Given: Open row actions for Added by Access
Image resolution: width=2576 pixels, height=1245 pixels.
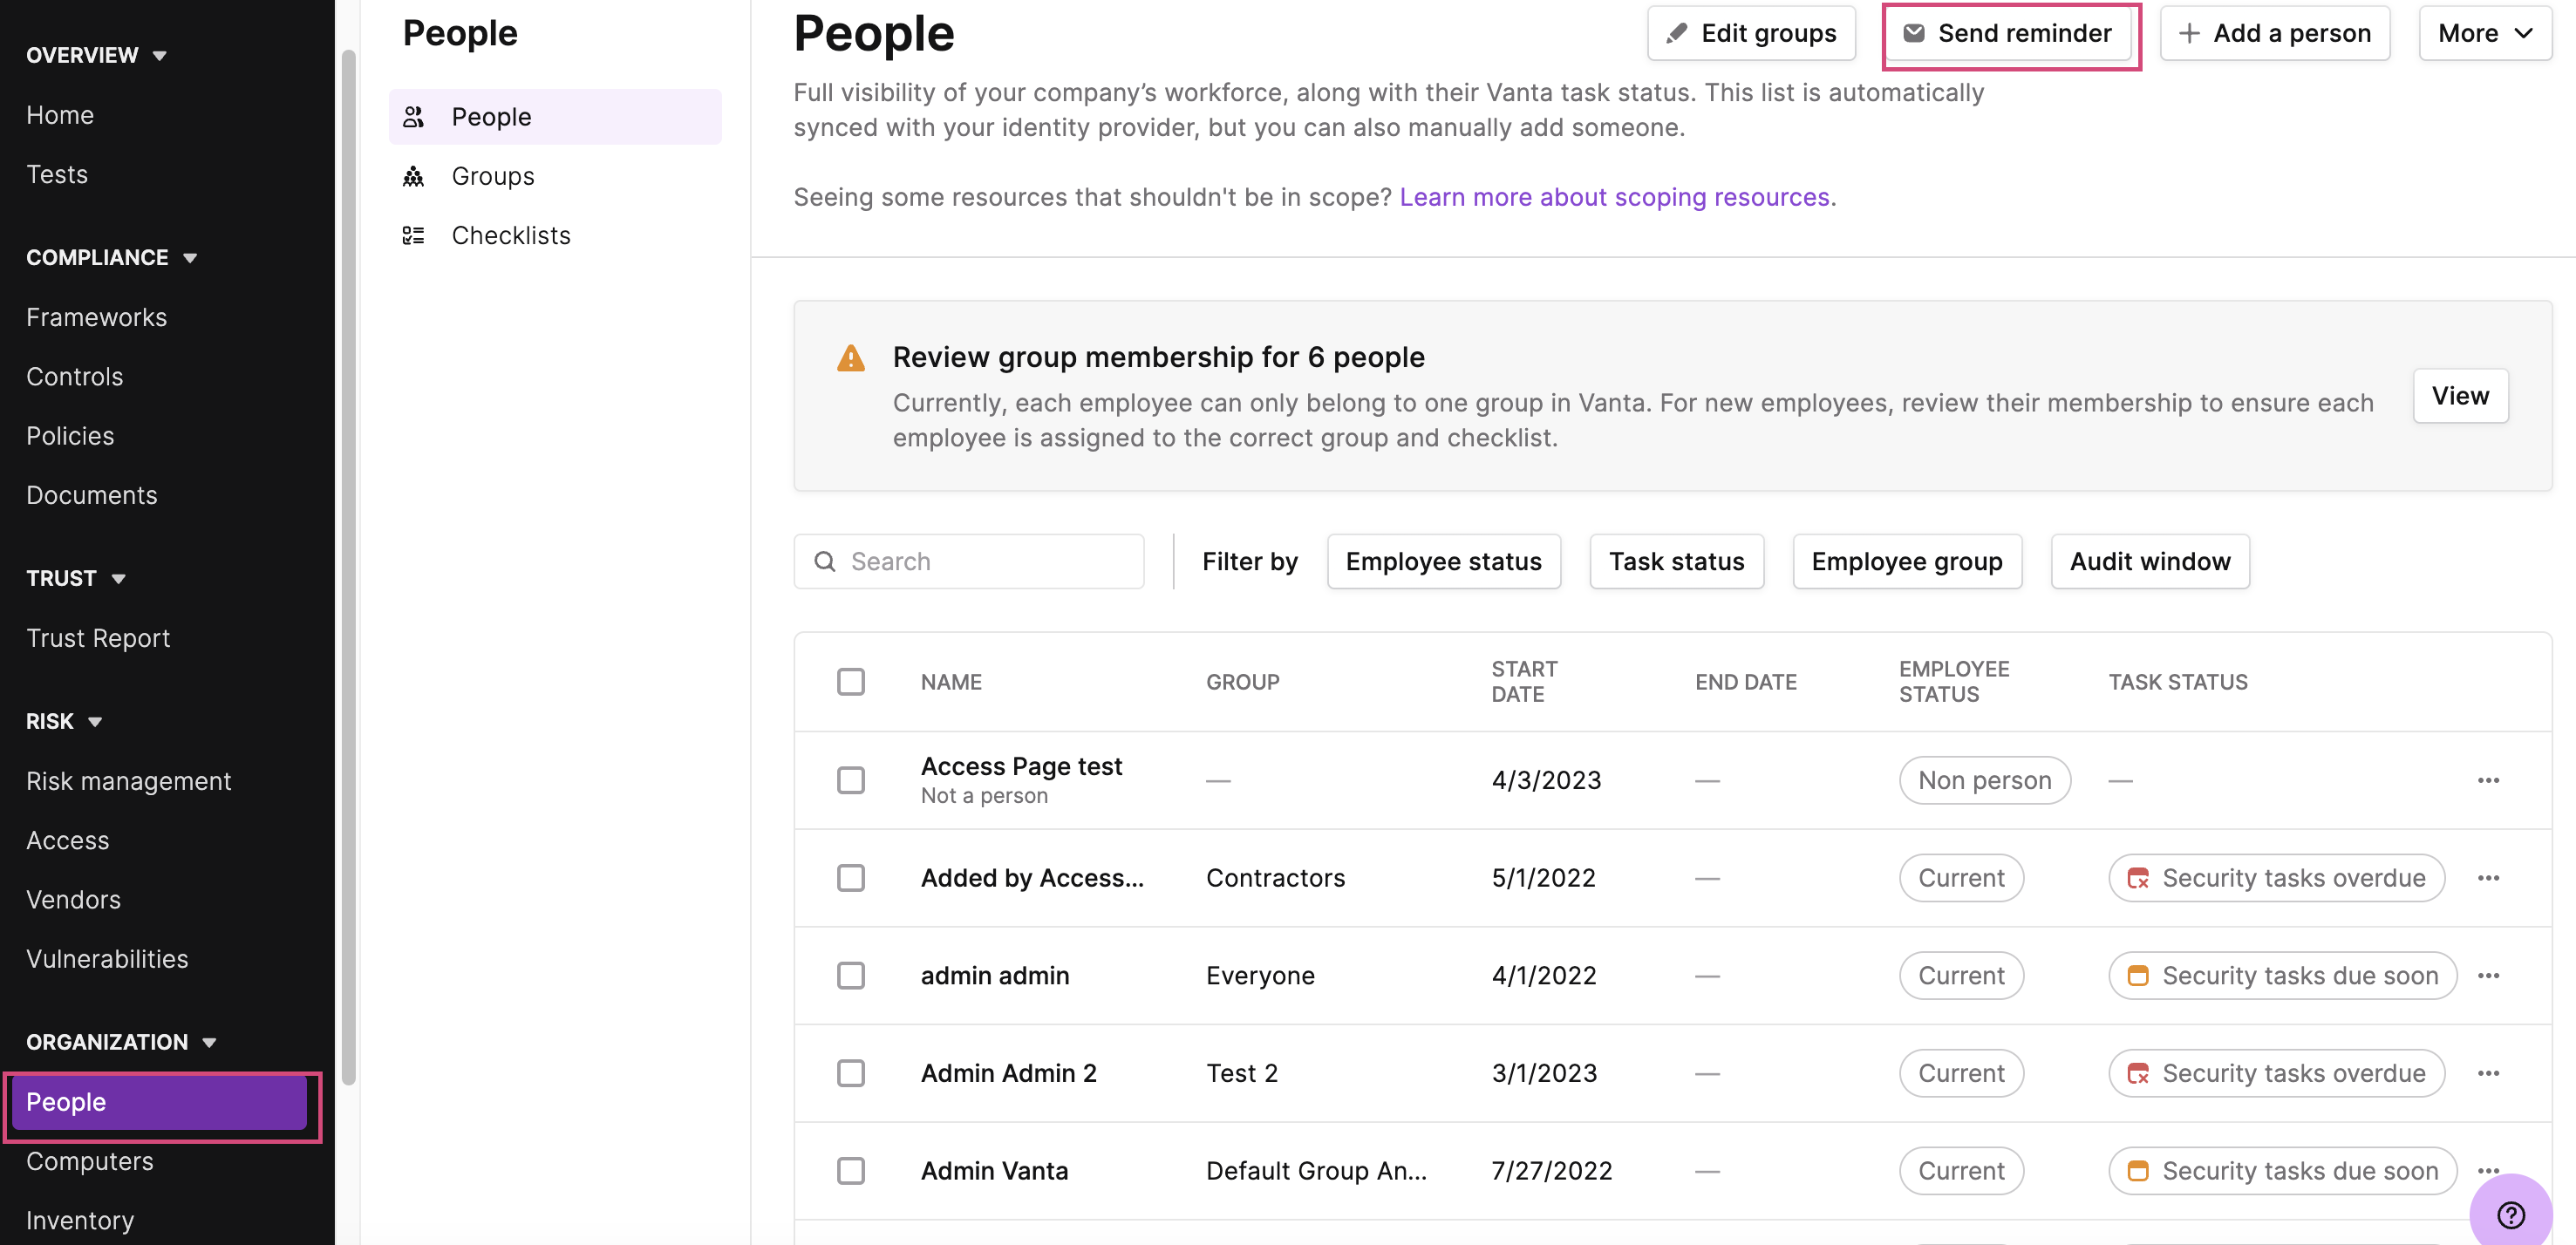Looking at the screenshot, I should point(2489,878).
